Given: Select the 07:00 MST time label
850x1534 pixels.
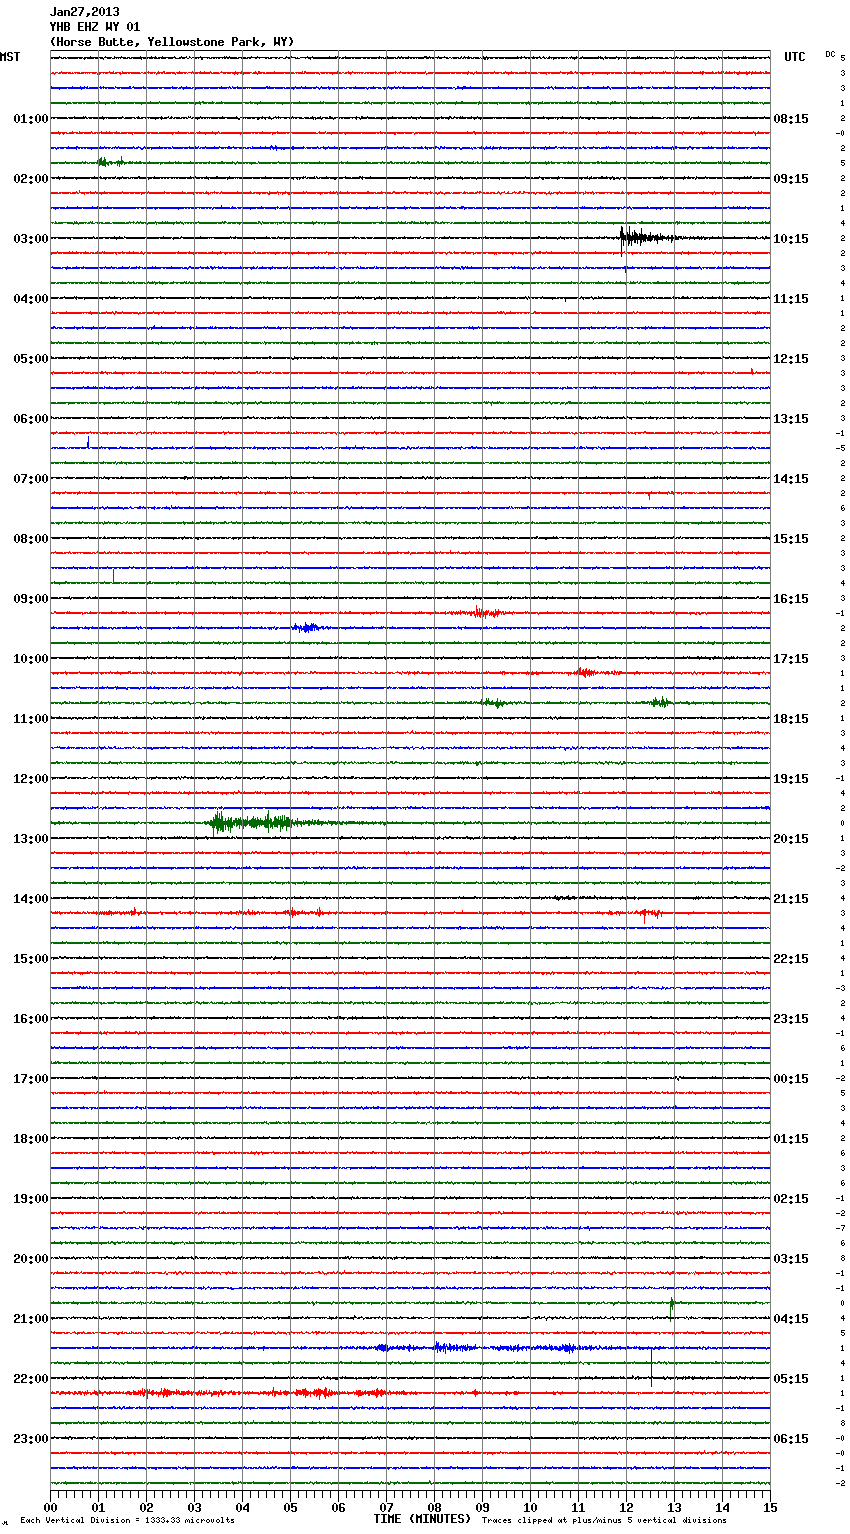Looking at the screenshot, I should (31, 479).
